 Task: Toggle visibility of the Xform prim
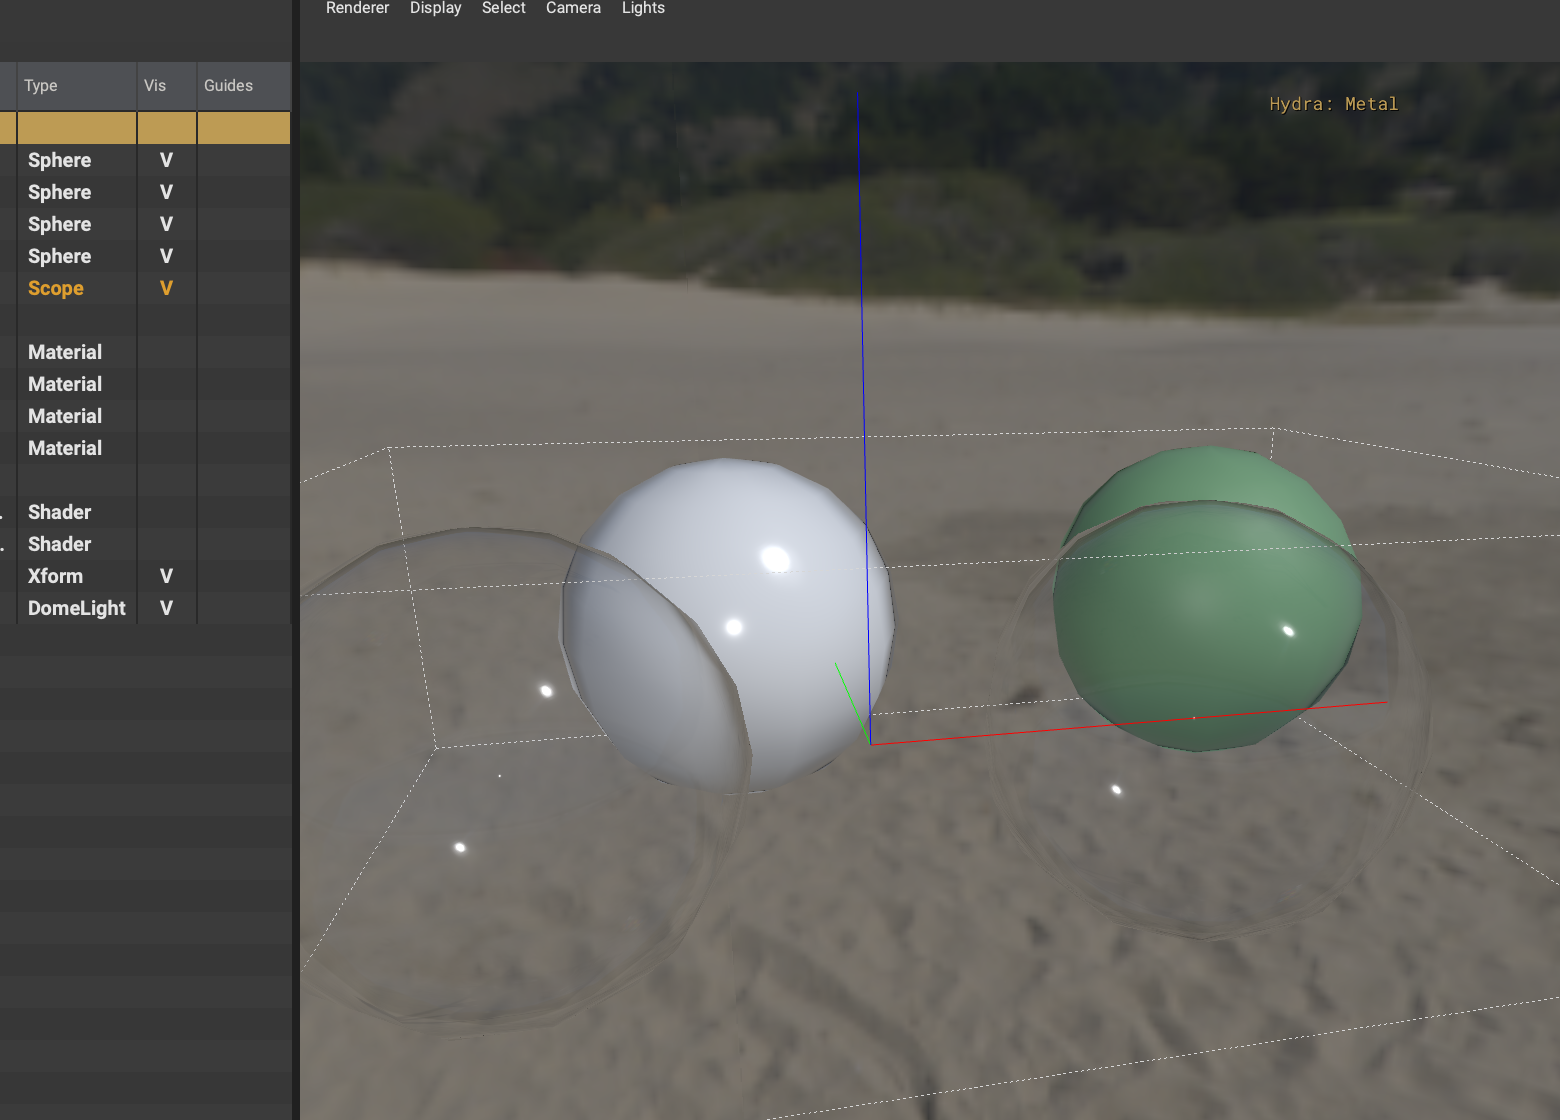click(165, 576)
